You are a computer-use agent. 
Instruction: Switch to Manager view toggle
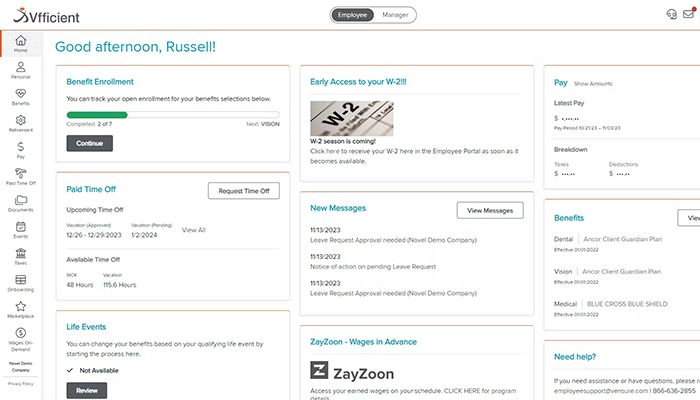(x=395, y=15)
